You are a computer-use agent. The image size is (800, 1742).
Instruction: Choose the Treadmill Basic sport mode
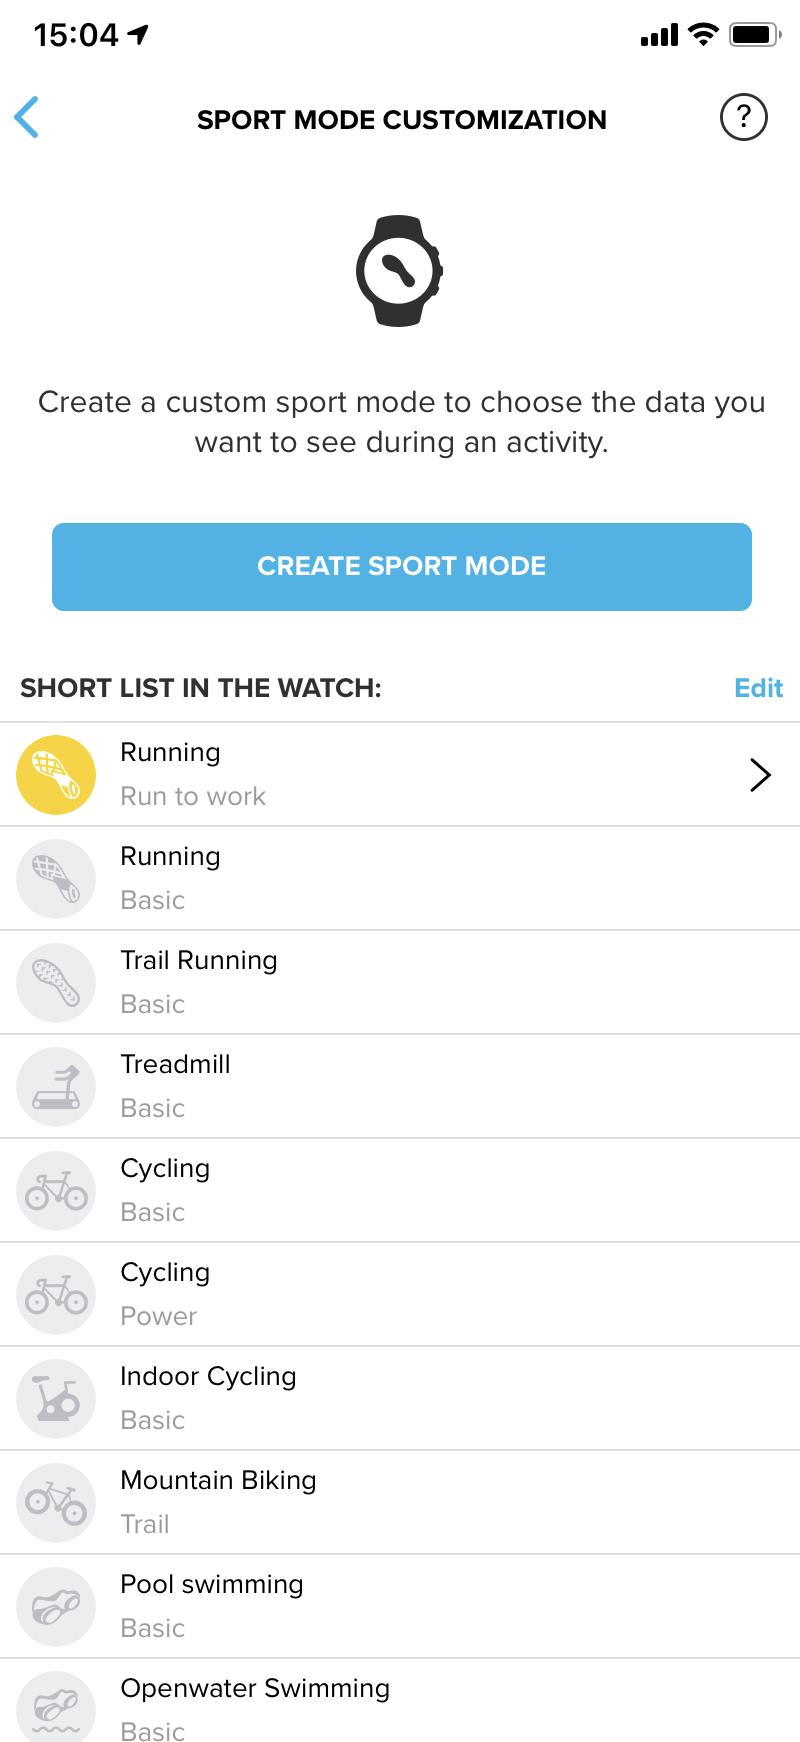point(400,1087)
